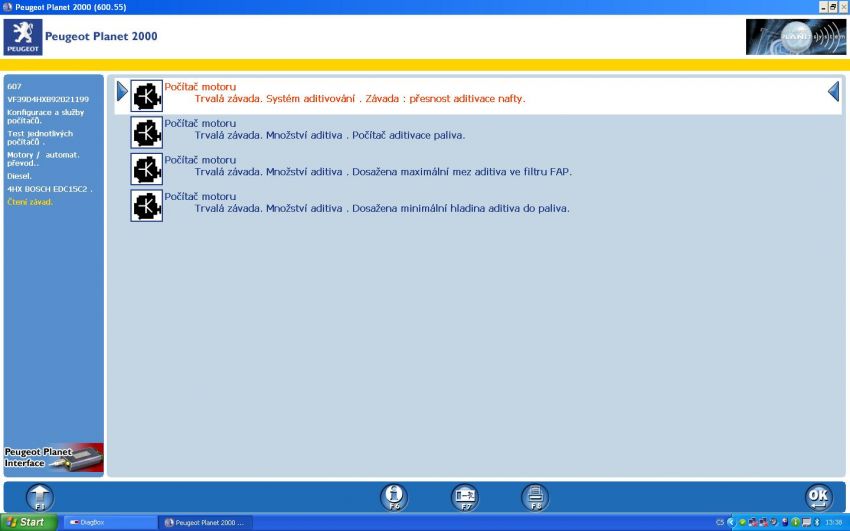The height and width of the screenshot is (531, 850).
Task: Open the F6 information help icon
Action: pos(394,497)
